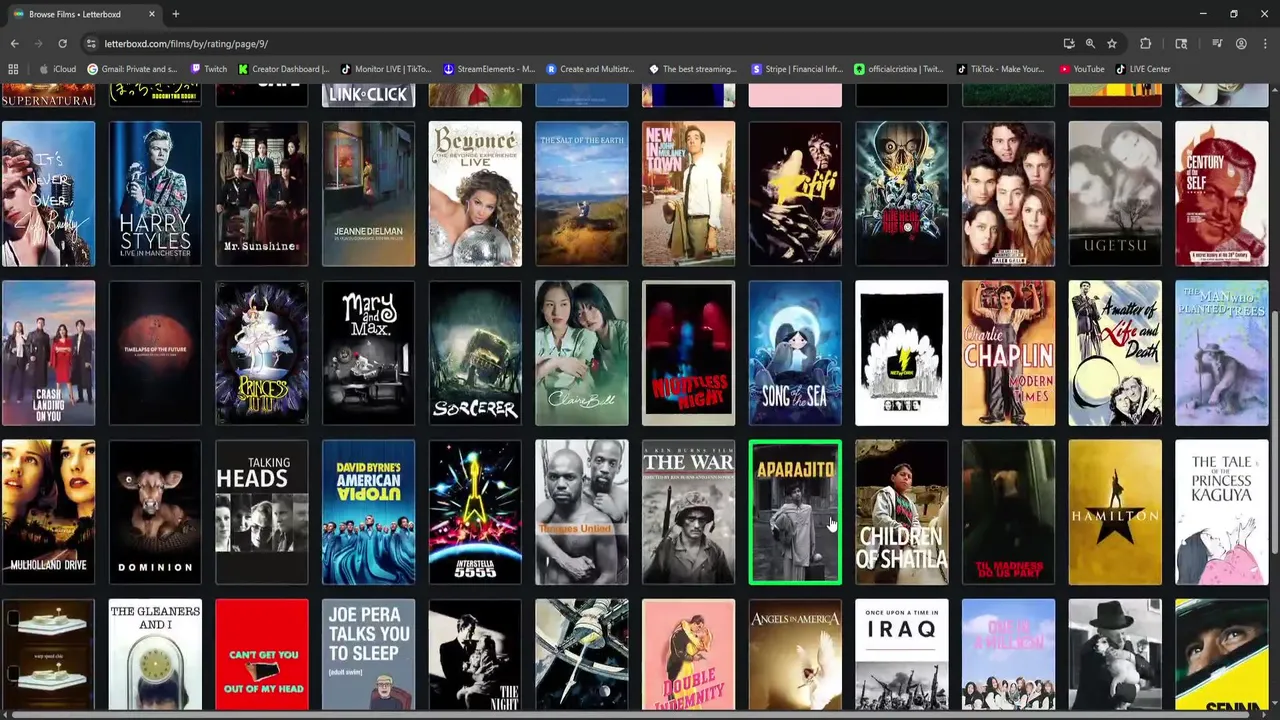Open the New in Town poster
Screen dimensions: 1280x720
click(688, 194)
